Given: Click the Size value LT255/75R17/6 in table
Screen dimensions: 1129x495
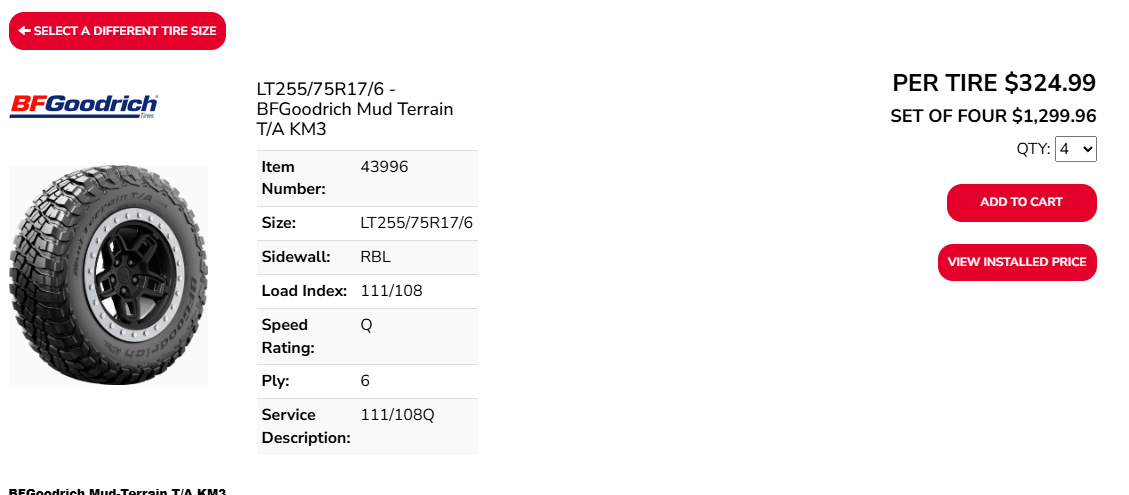Looking at the screenshot, I should [416, 223].
